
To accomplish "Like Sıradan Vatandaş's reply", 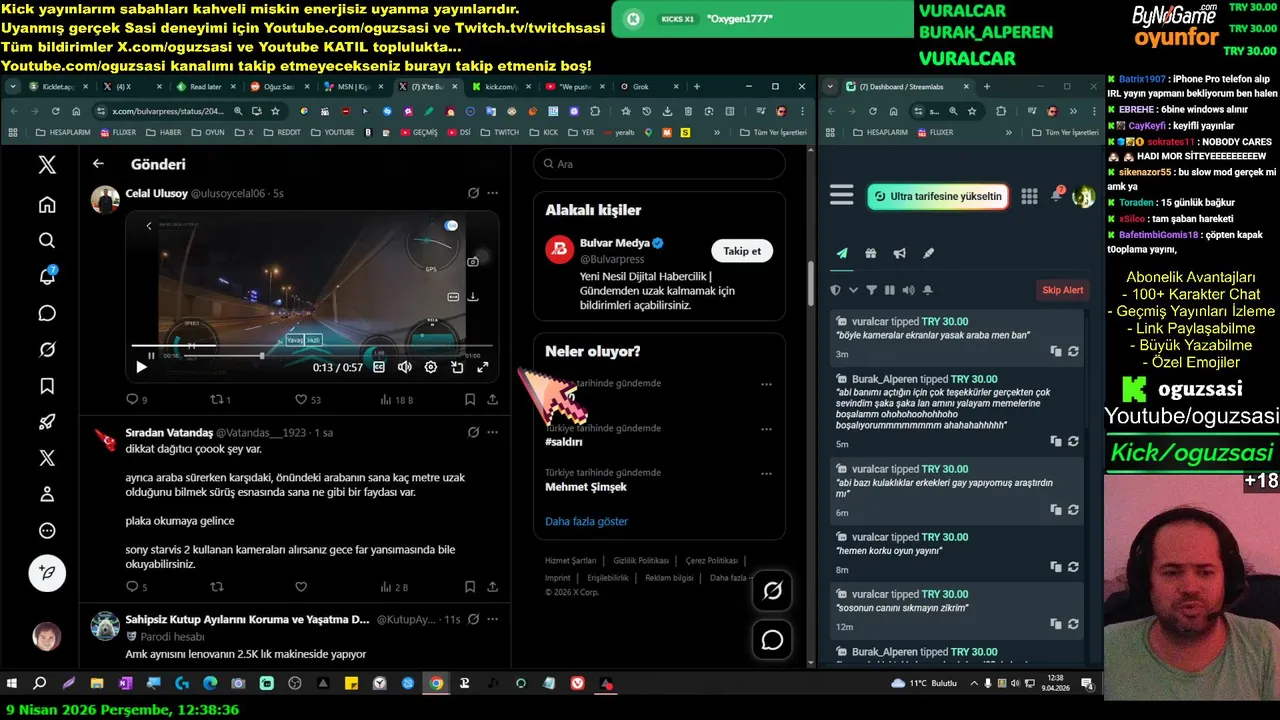I will coord(301,587).
